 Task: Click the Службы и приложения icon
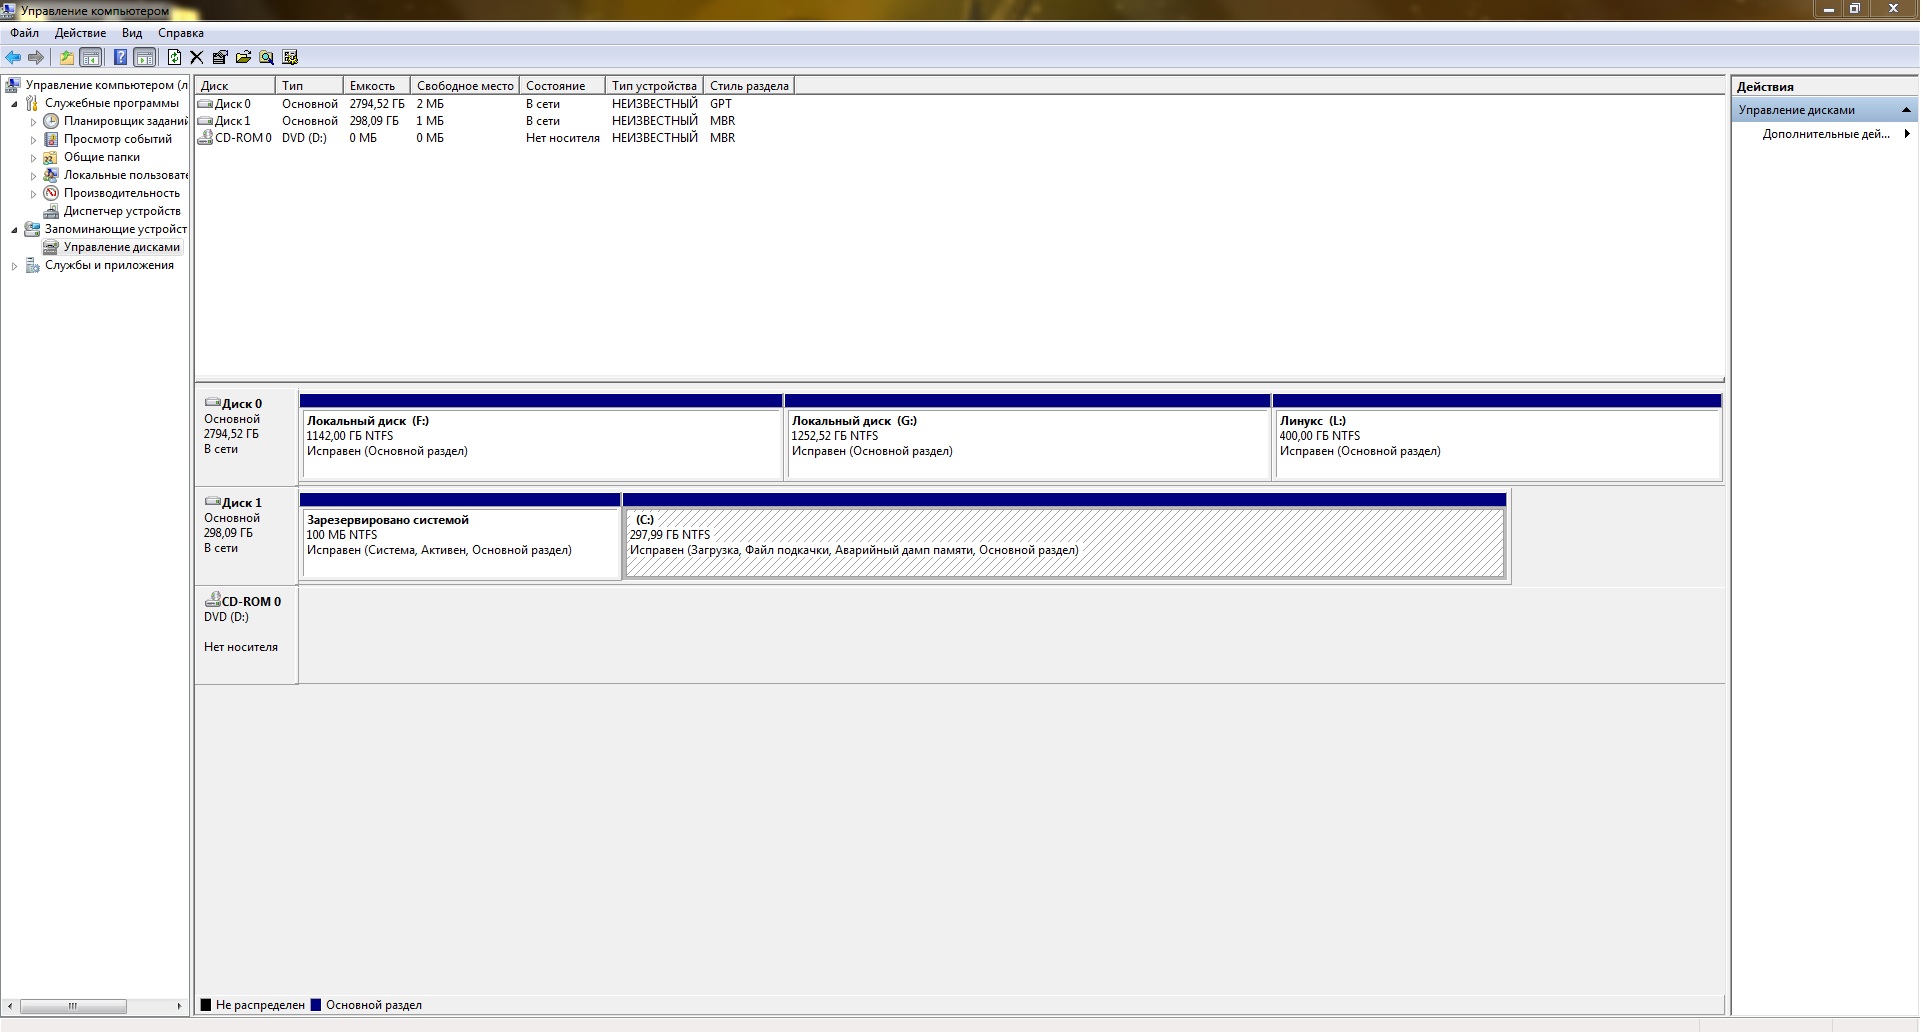coord(32,265)
